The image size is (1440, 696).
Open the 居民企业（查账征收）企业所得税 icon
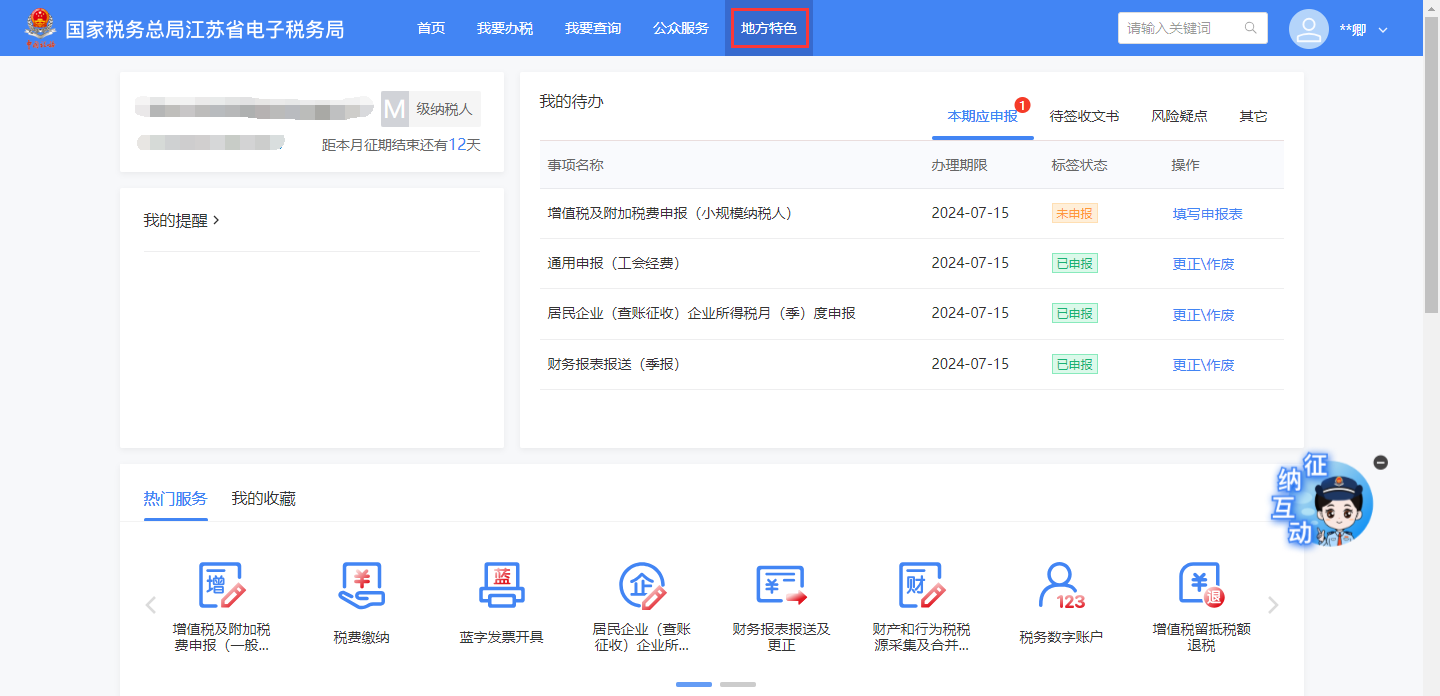(641, 586)
